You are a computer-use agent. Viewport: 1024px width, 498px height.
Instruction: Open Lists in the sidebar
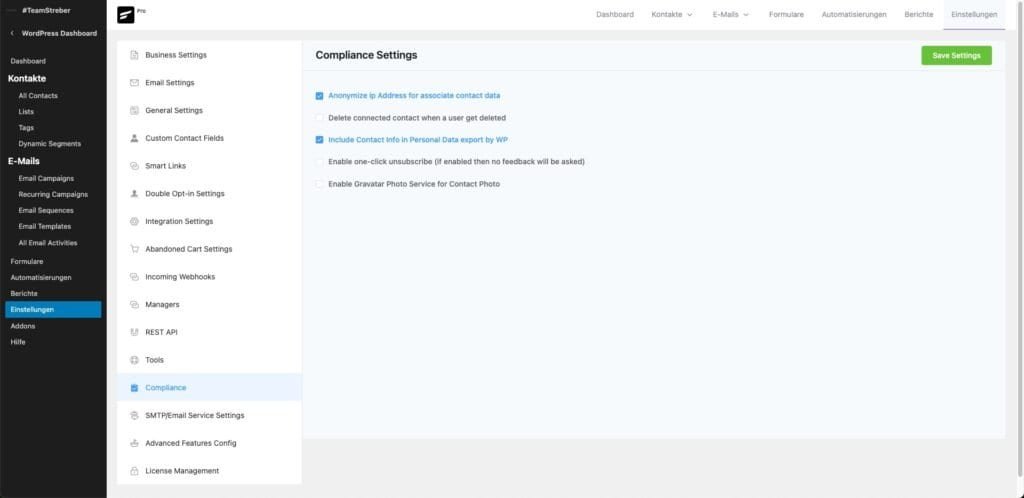26,112
